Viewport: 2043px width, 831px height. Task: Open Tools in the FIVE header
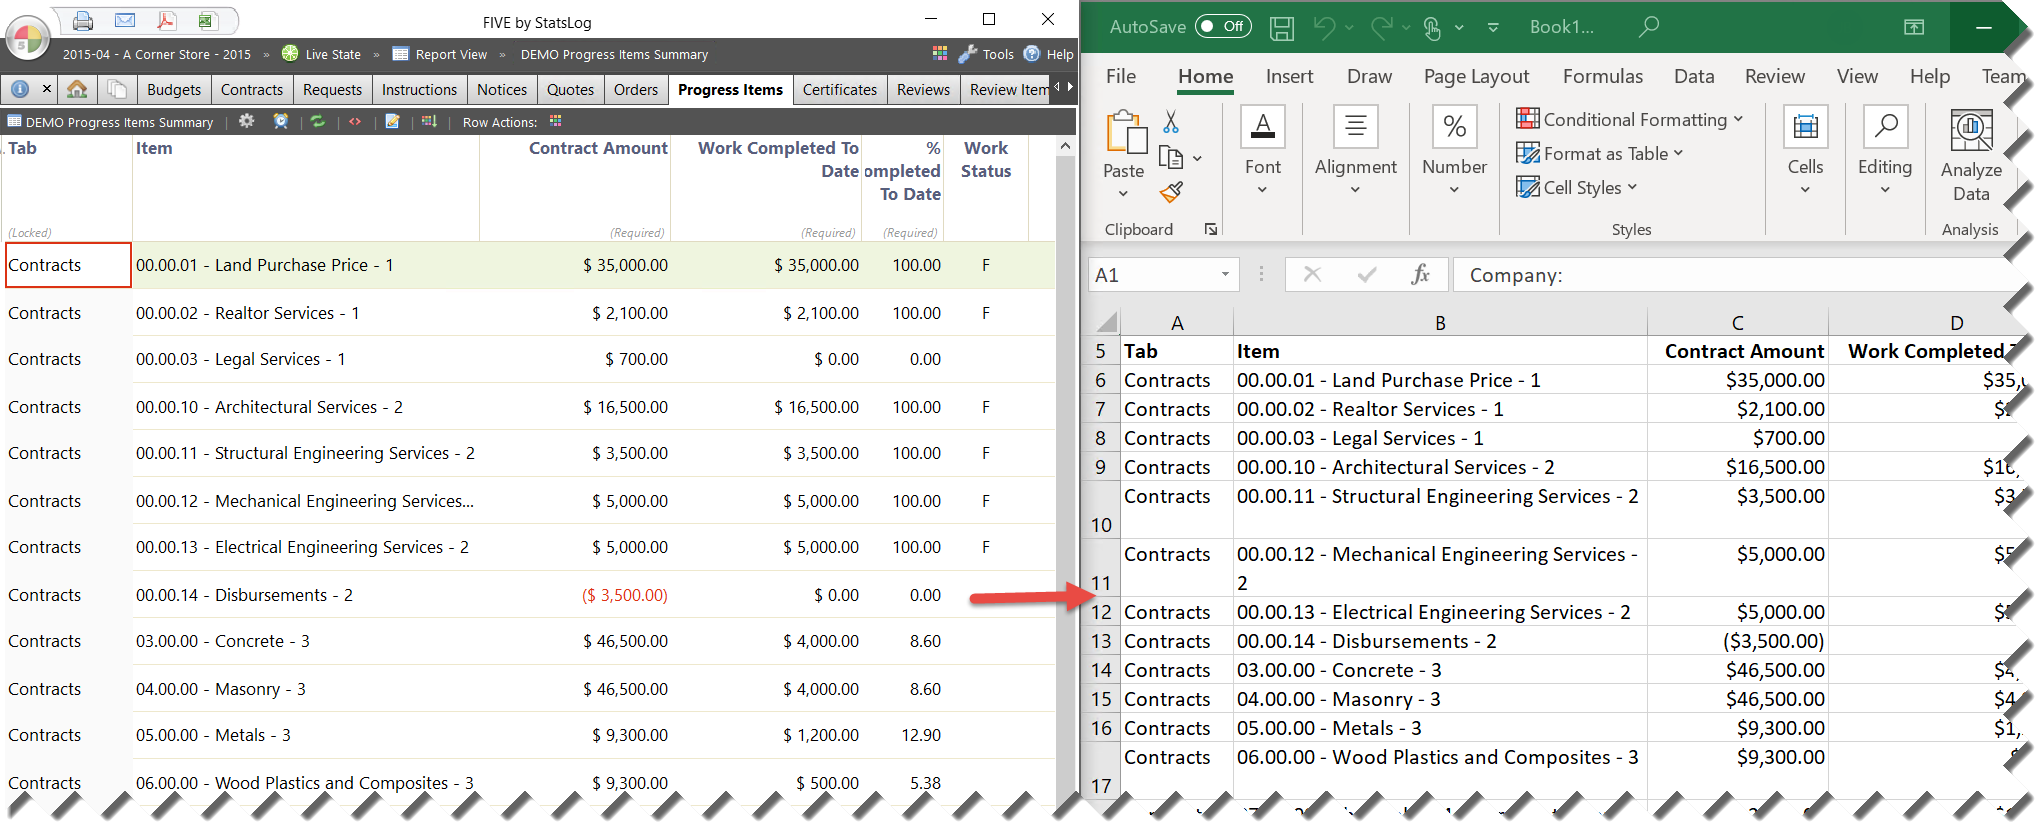[x=986, y=54]
